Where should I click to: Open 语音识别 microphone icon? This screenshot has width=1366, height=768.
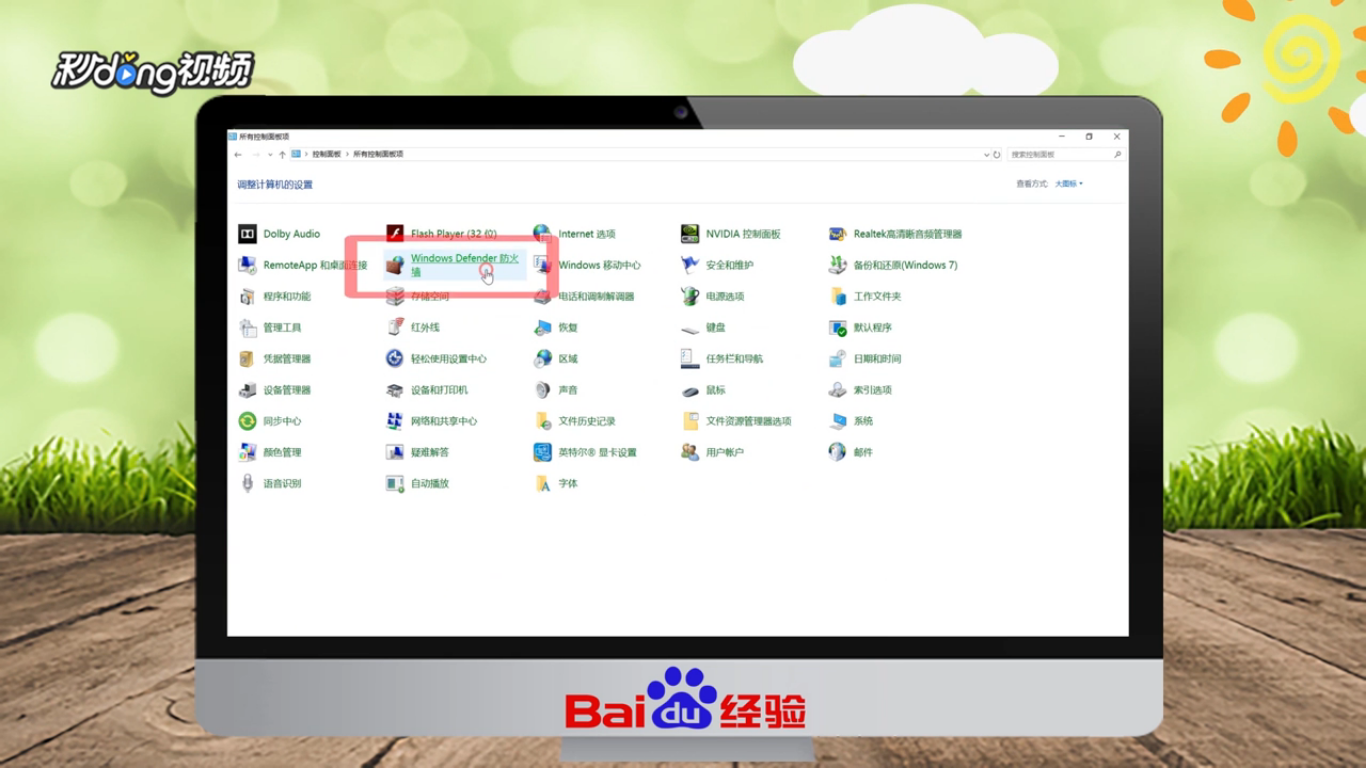[x=247, y=483]
